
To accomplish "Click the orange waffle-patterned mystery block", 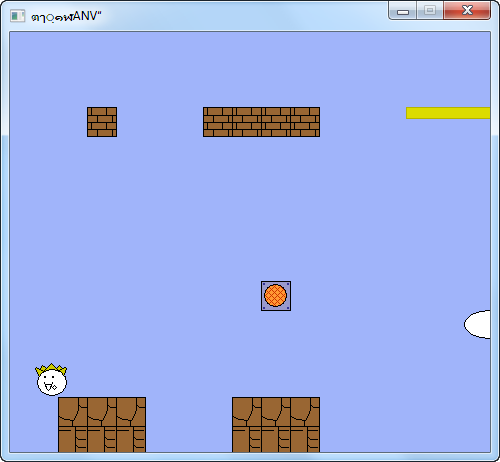I will 276,296.
